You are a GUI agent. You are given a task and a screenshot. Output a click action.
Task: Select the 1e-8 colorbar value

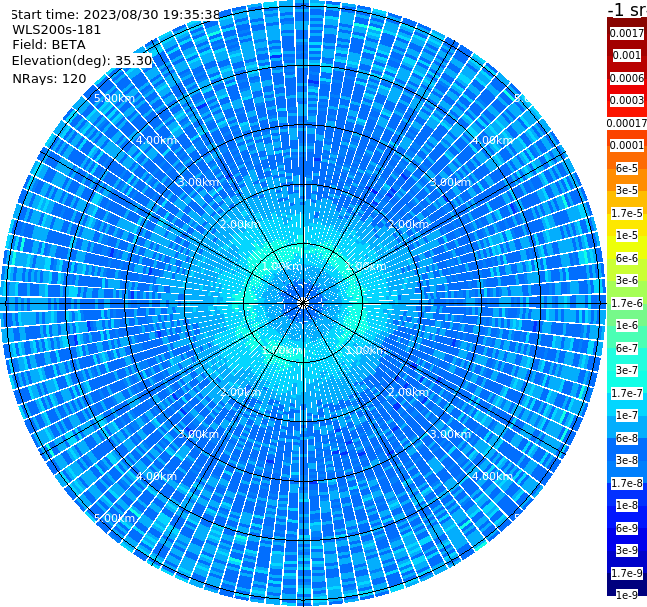(x=627, y=505)
